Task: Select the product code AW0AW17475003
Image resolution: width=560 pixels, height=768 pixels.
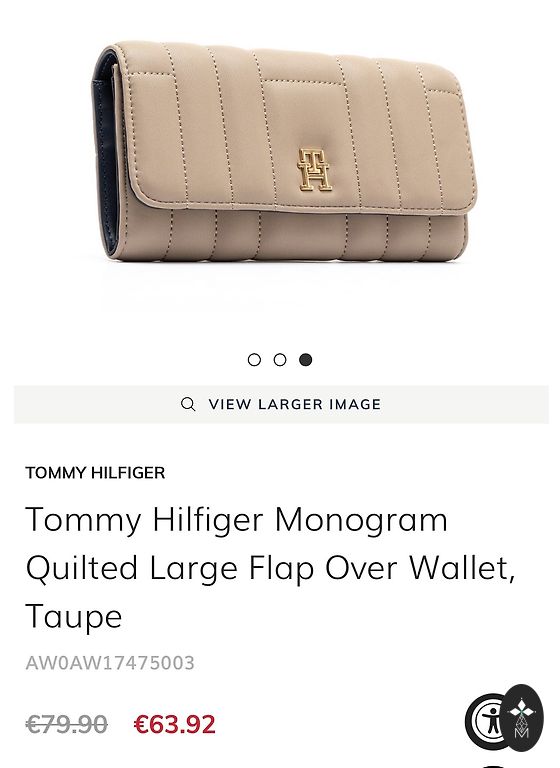Action: click(x=110, y=663)
